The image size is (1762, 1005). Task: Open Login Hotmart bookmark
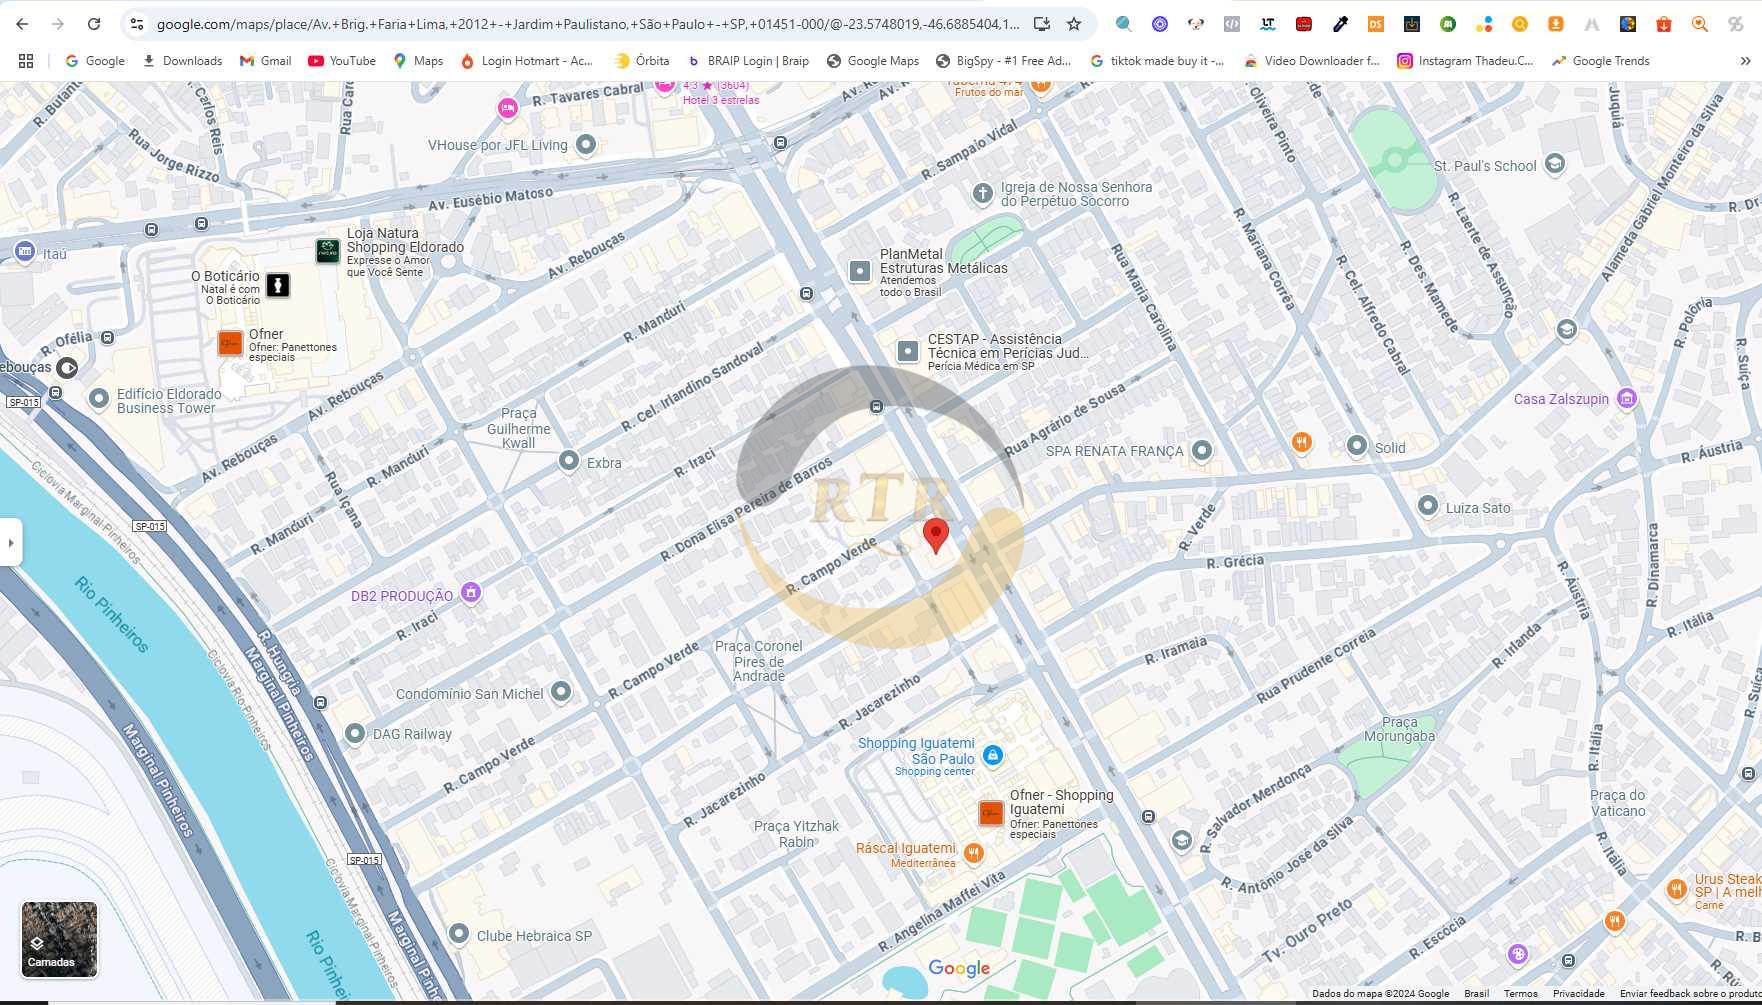pyautogui.click(x=527, y=61)
